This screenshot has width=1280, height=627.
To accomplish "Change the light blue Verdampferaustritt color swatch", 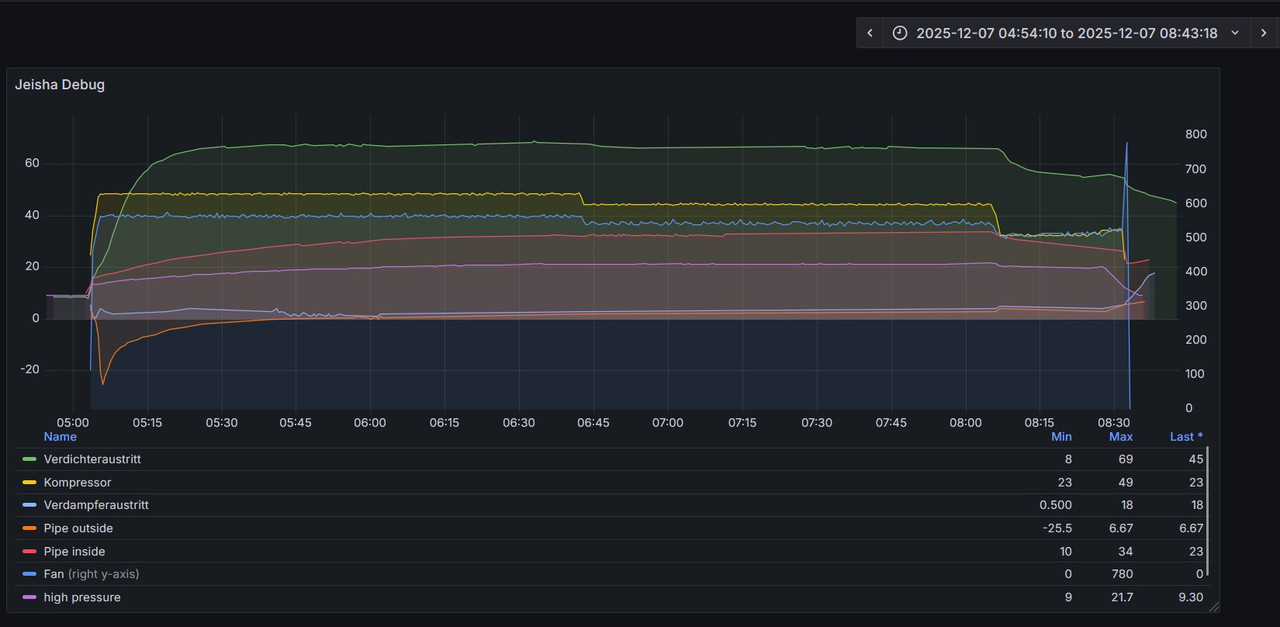I will coord(29,506).
